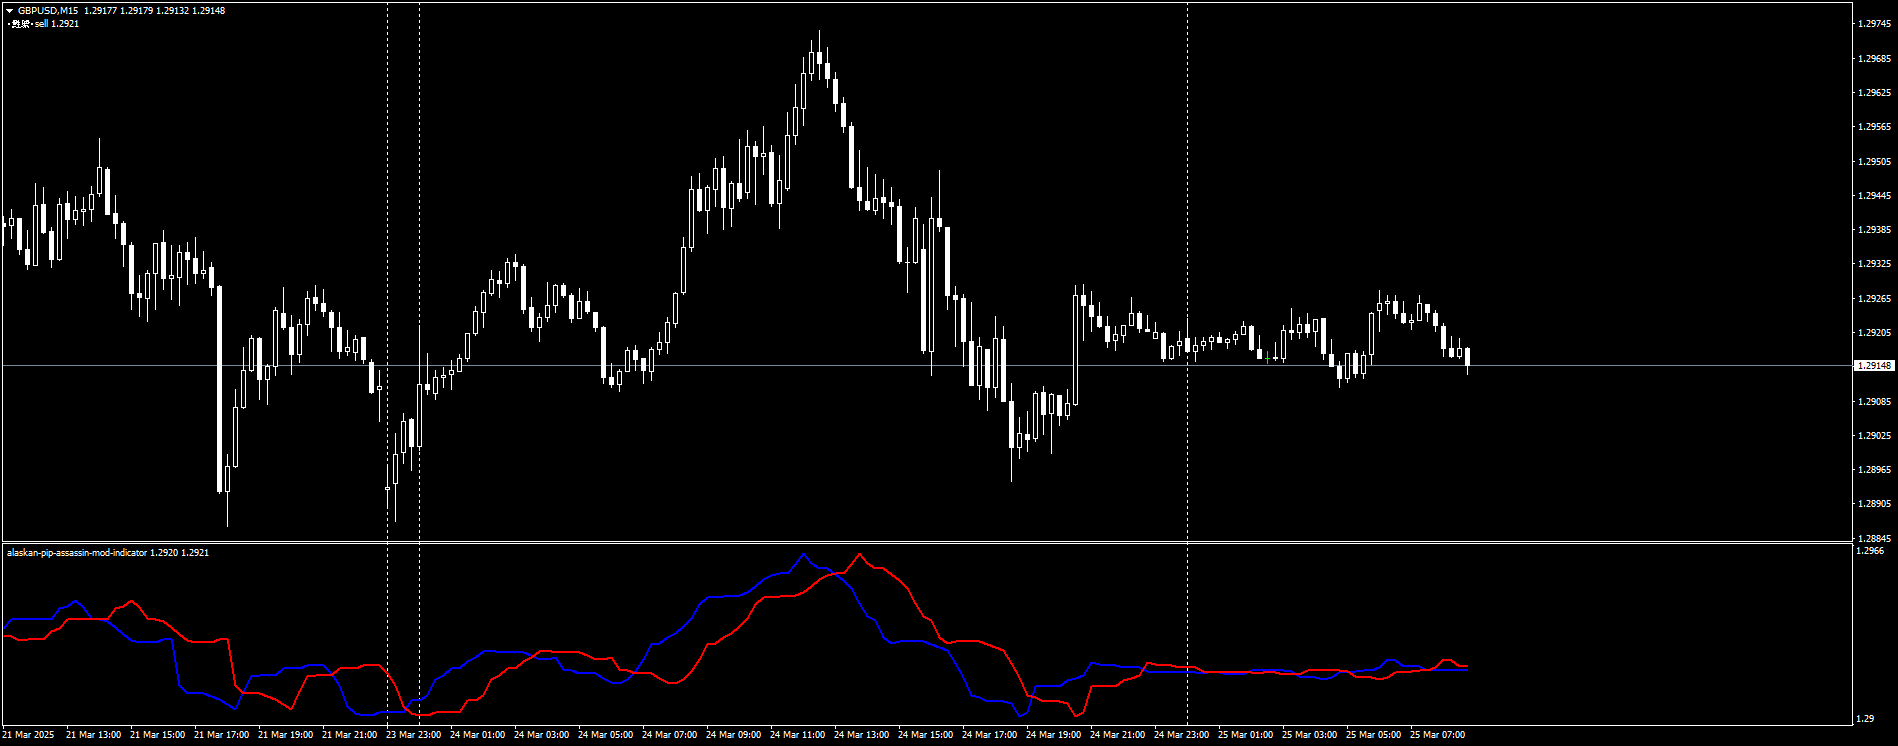Image resolution: width=1898 pixels, height=746 pixels.
Task: Click the 21 Mar 2025 date label
Action: (29, 735)
